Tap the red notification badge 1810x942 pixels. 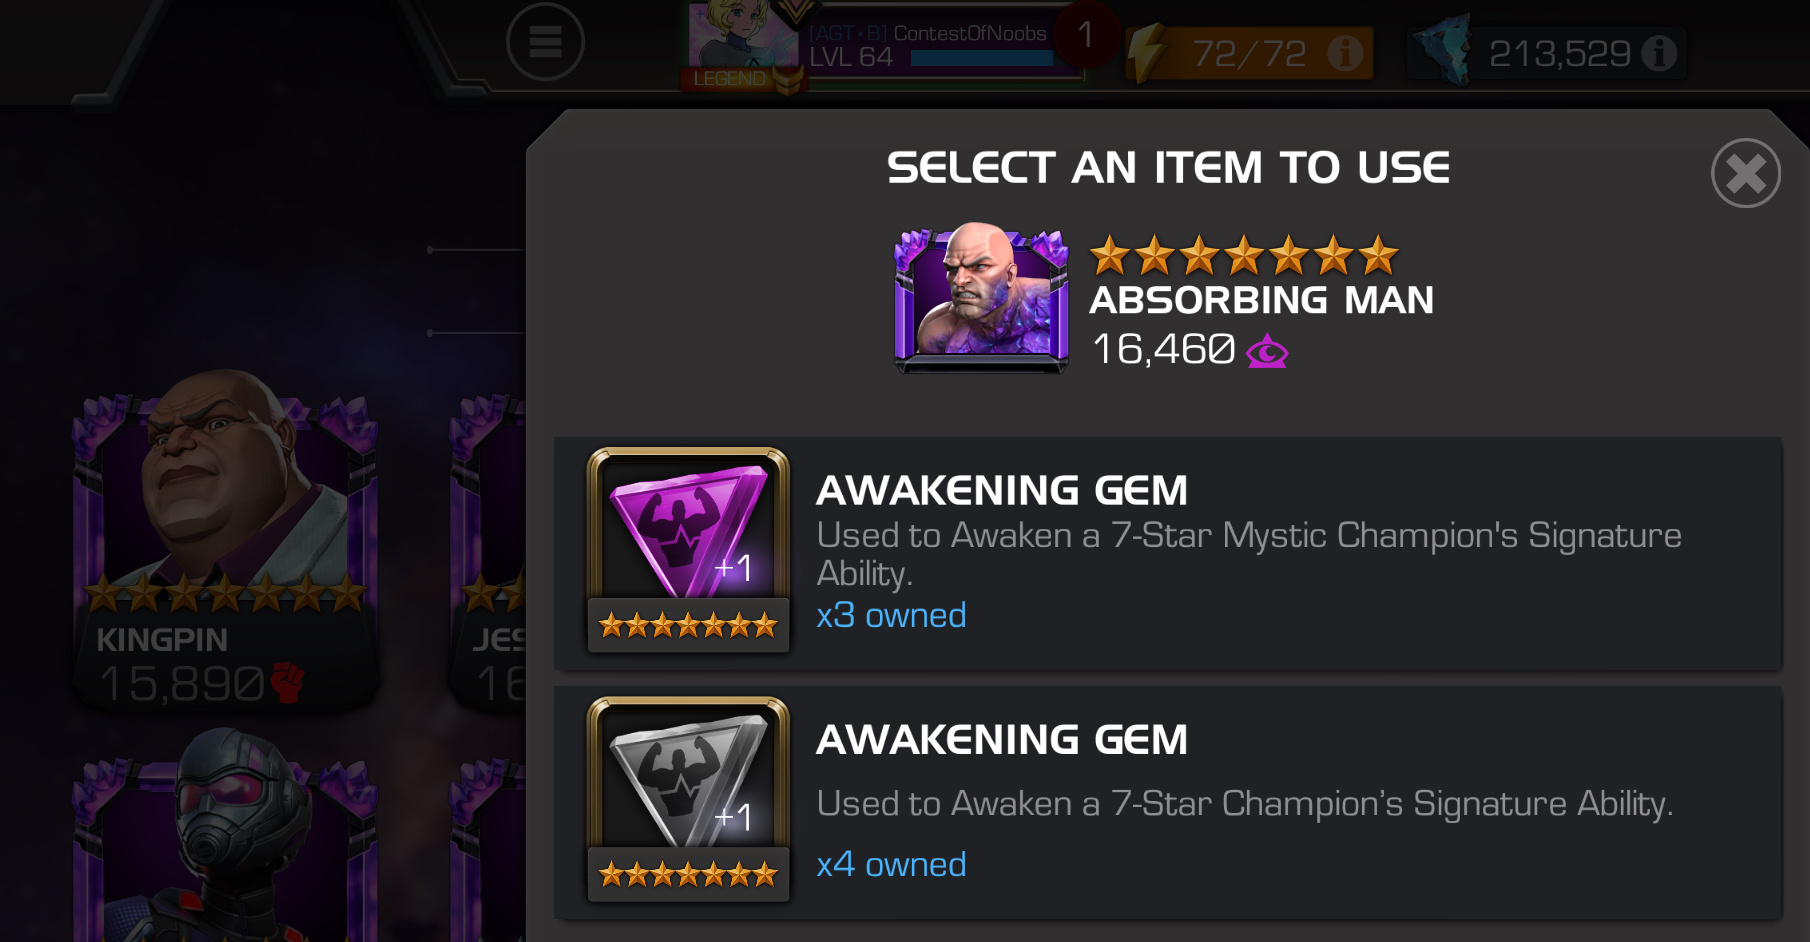click(1085, 35)
